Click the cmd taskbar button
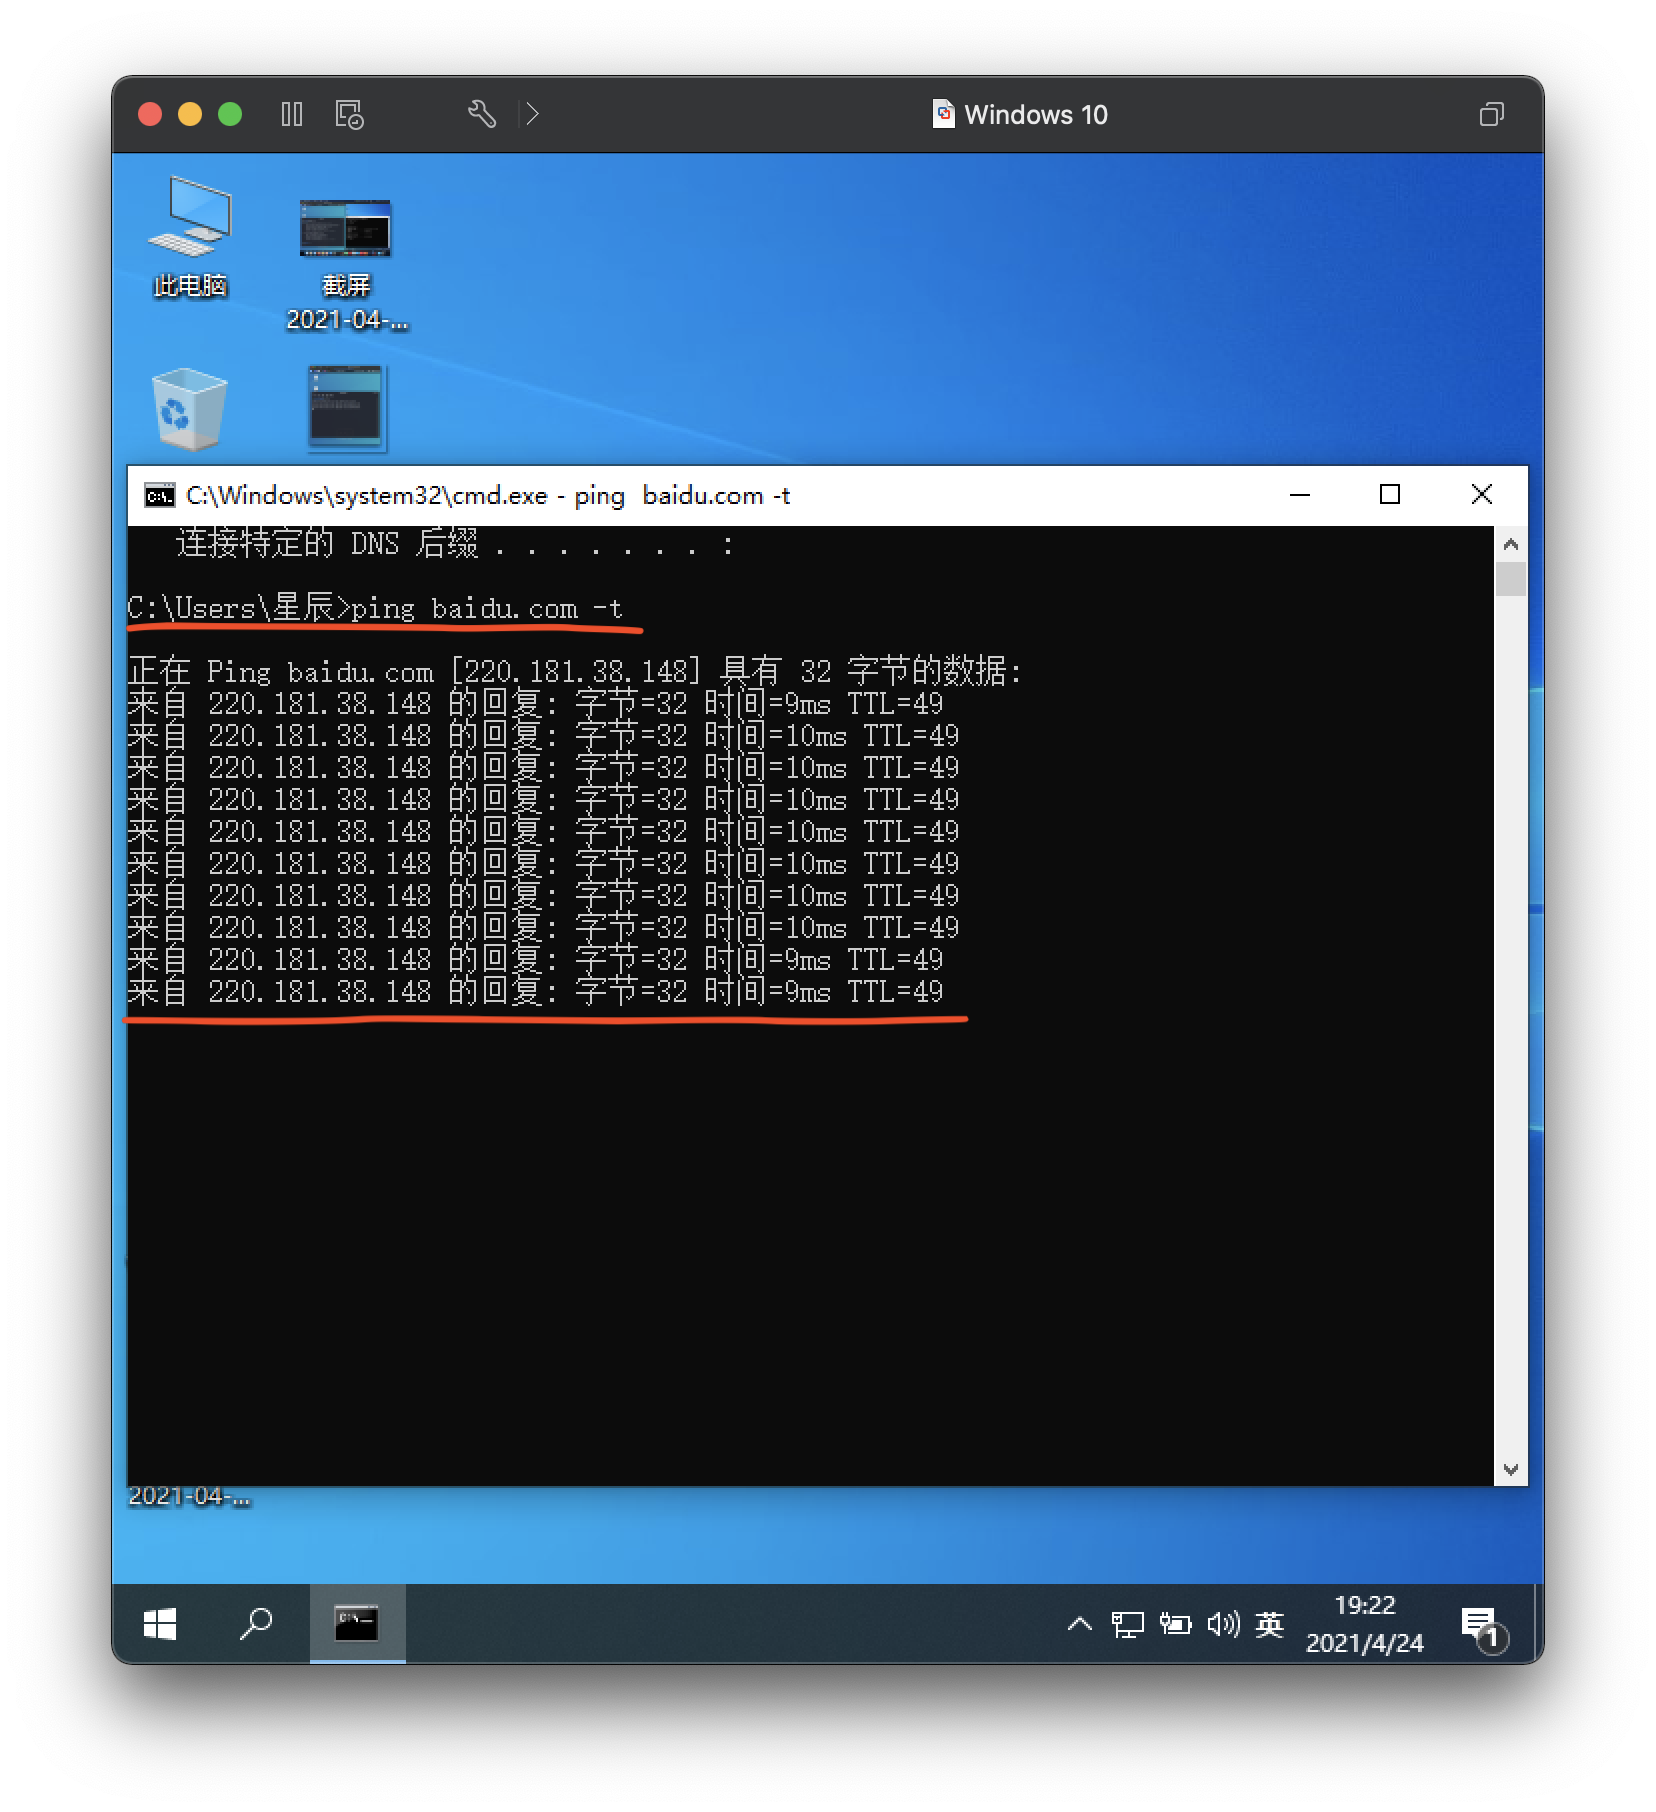 [x=357, y=1623]
